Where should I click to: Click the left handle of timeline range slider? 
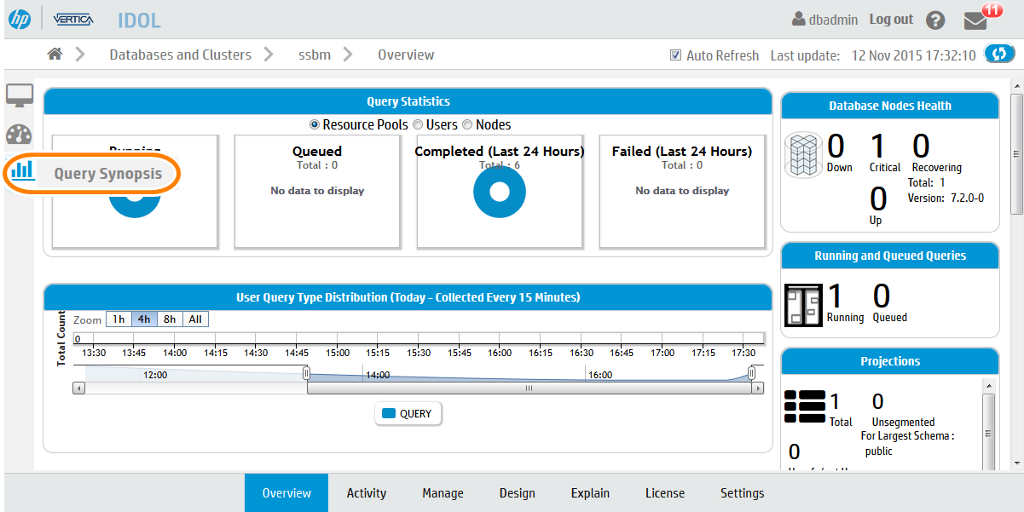point(306,373)
